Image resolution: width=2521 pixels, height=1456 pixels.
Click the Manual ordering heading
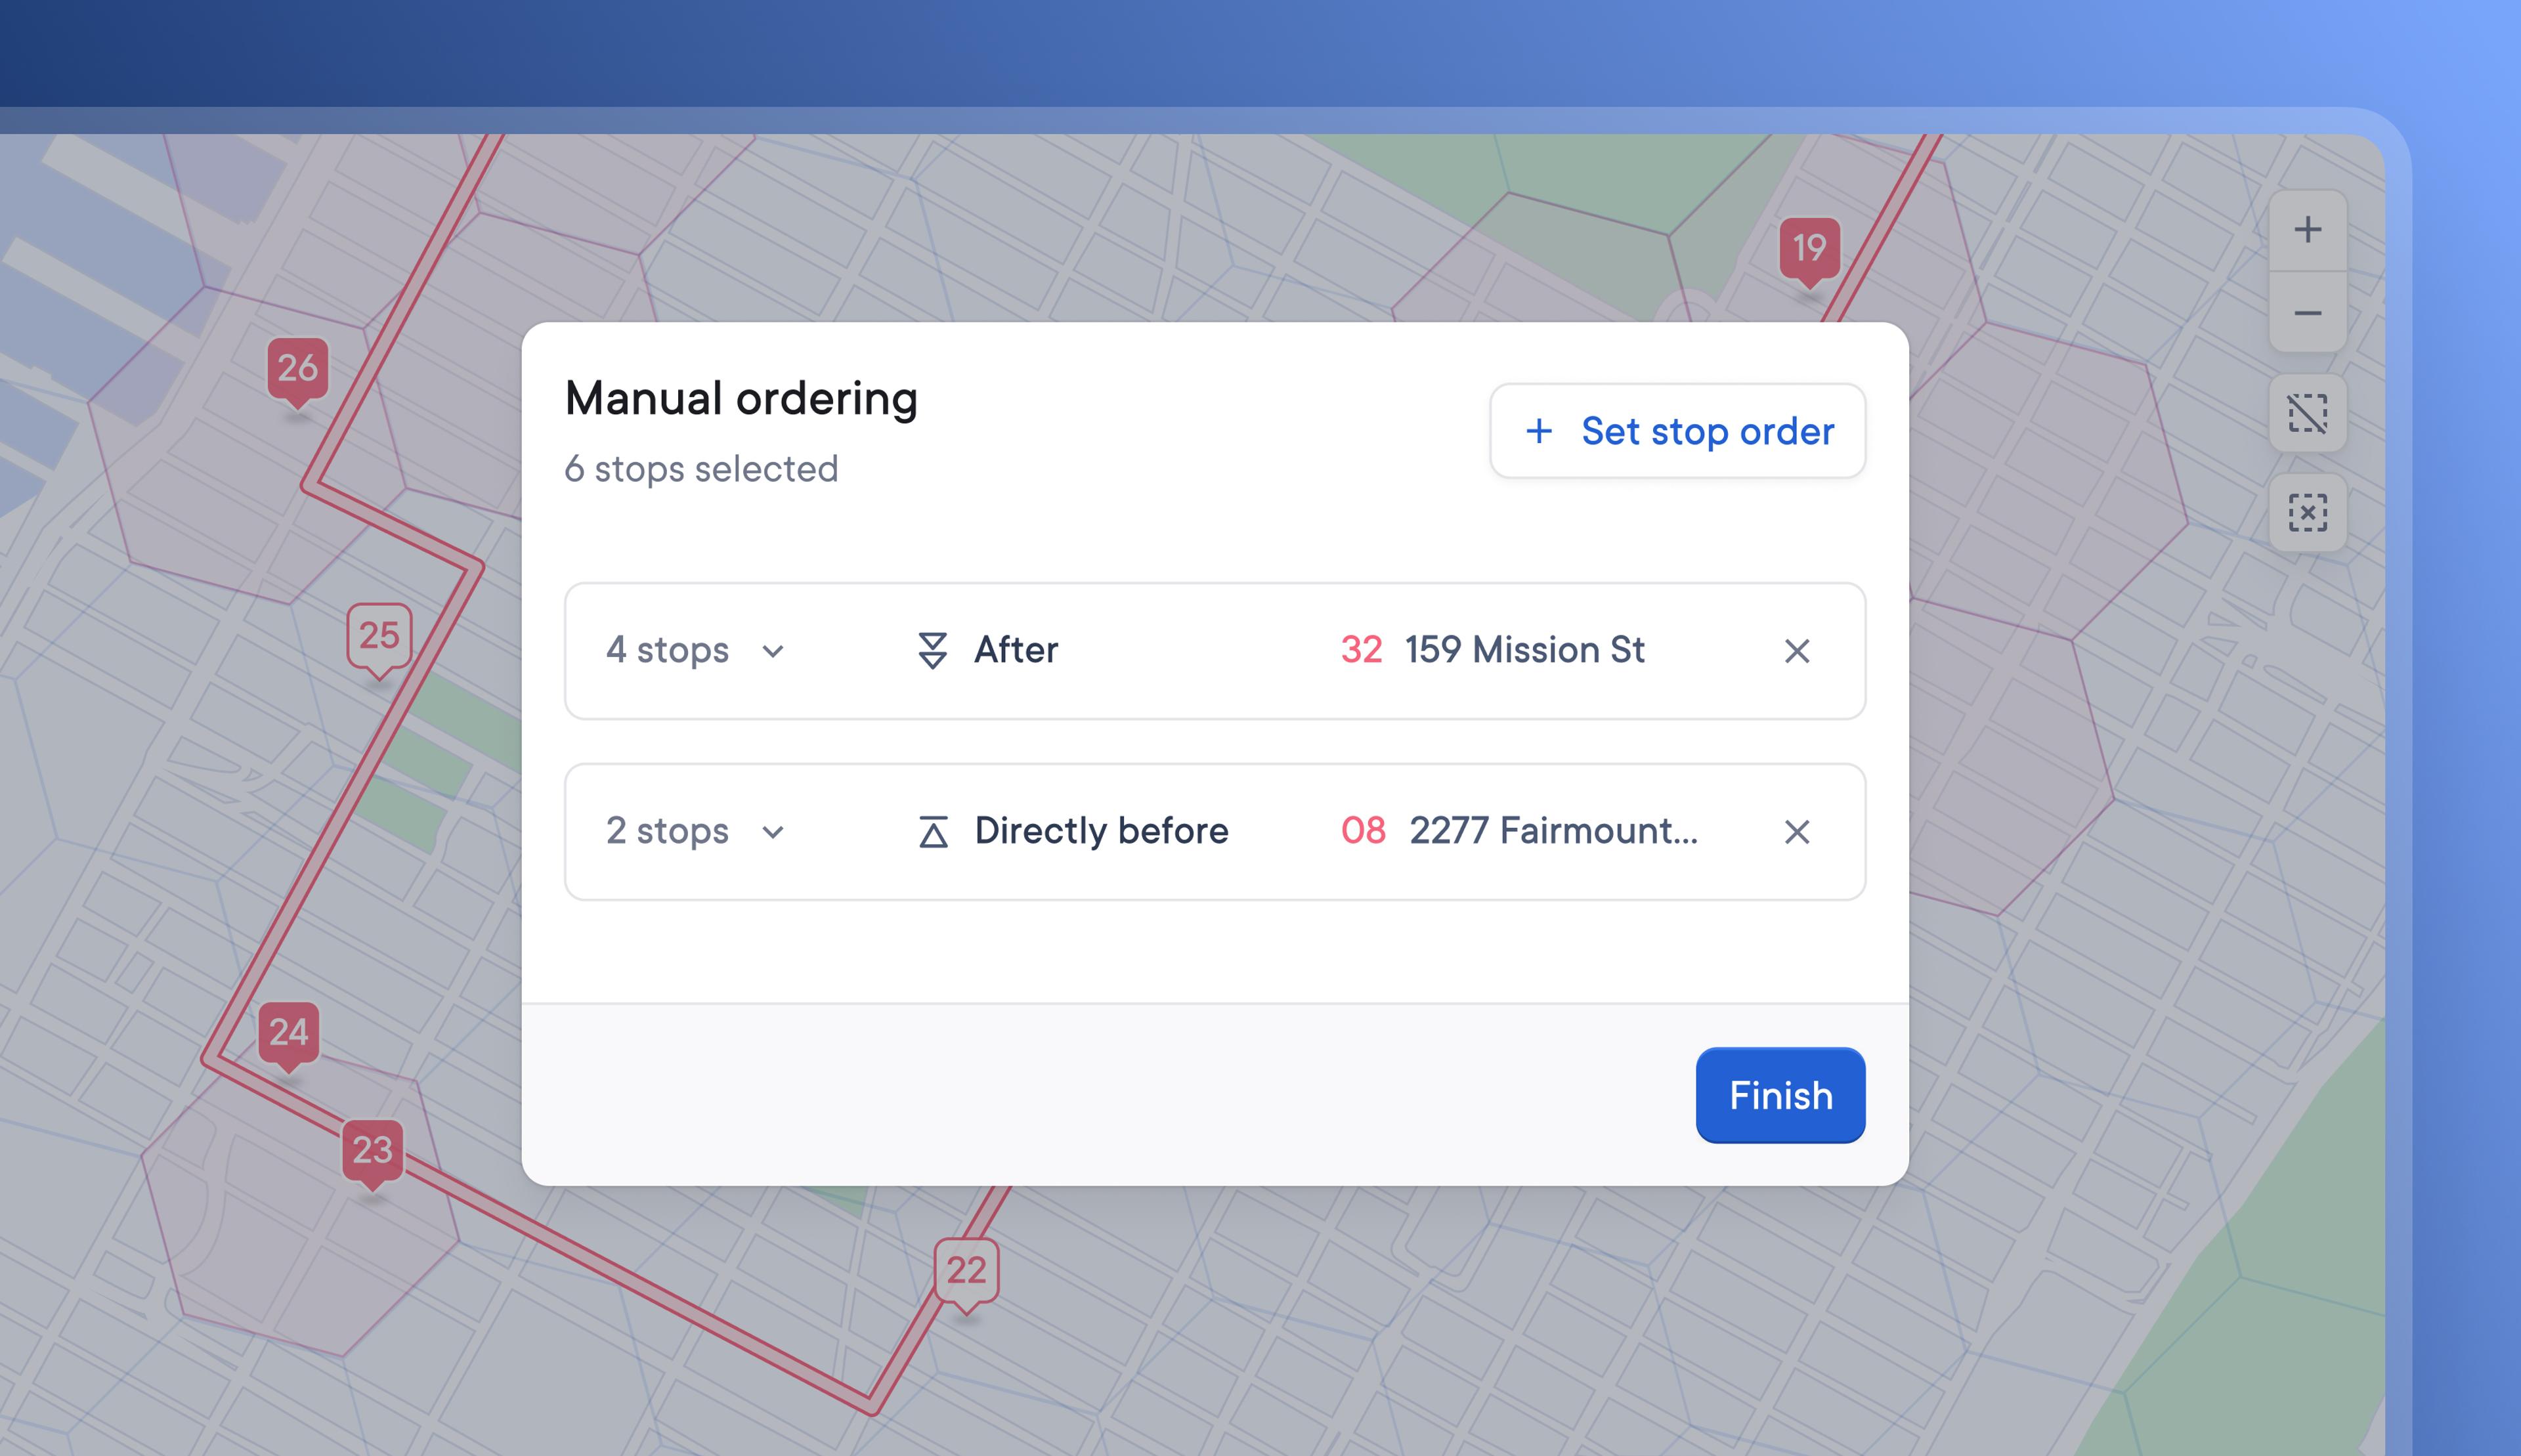(x=741, y=399)
